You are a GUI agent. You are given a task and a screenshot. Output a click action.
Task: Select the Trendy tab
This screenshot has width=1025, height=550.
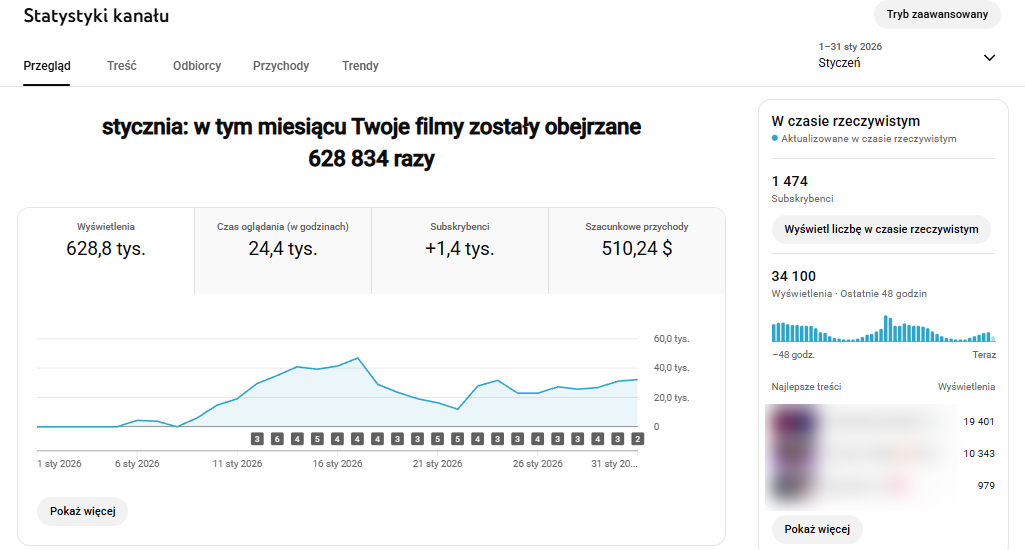point(360,66)
